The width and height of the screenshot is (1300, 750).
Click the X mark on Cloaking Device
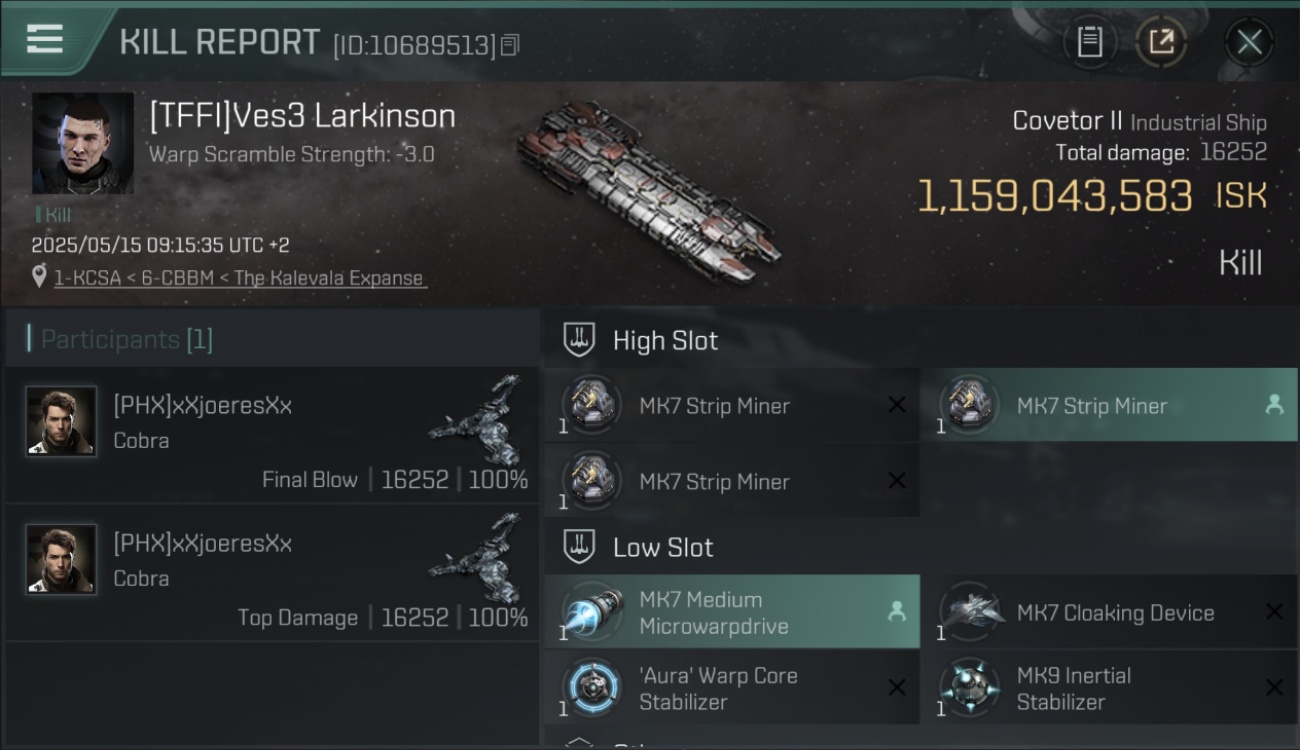click(1274, 612)
